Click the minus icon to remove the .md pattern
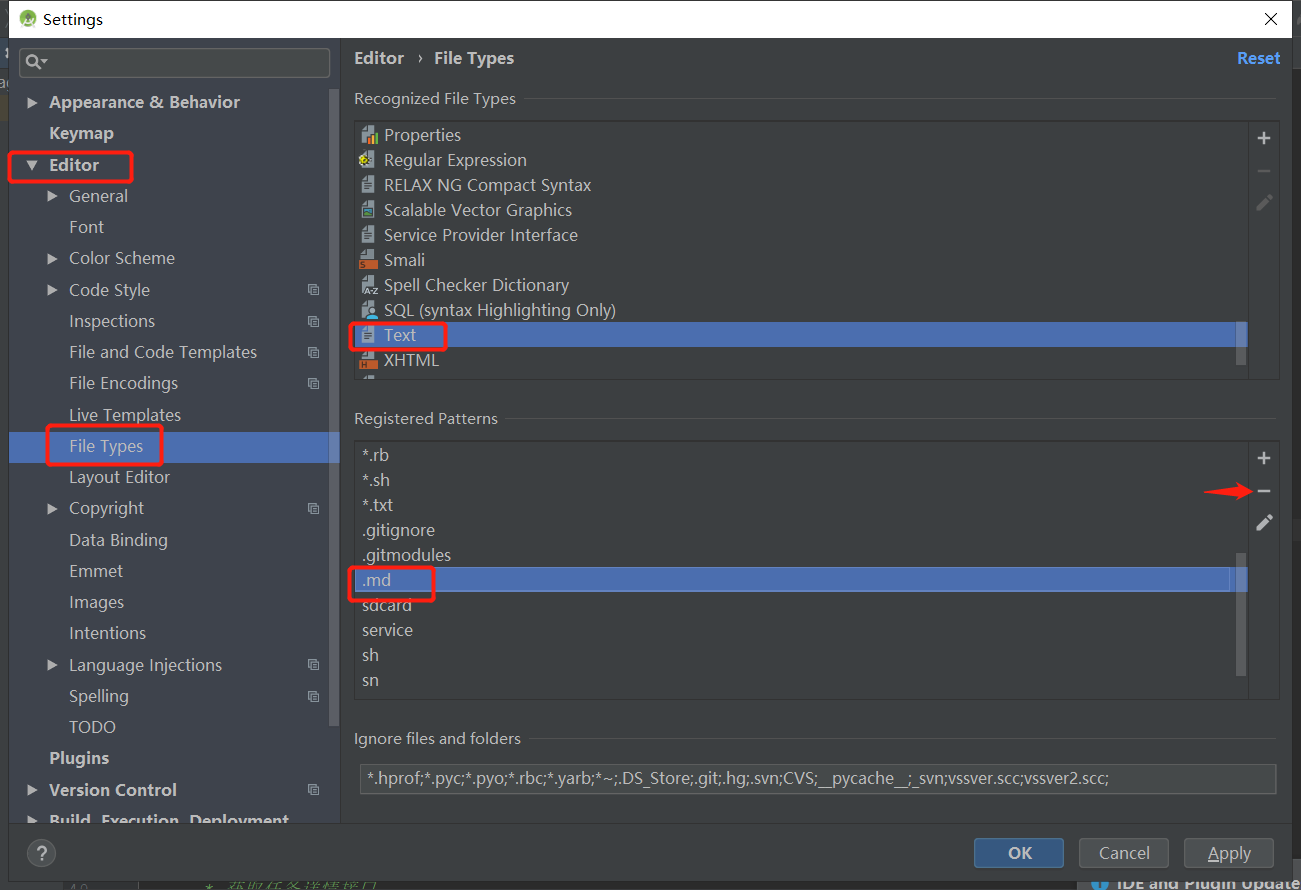1301x890 pixels. 1263,491
